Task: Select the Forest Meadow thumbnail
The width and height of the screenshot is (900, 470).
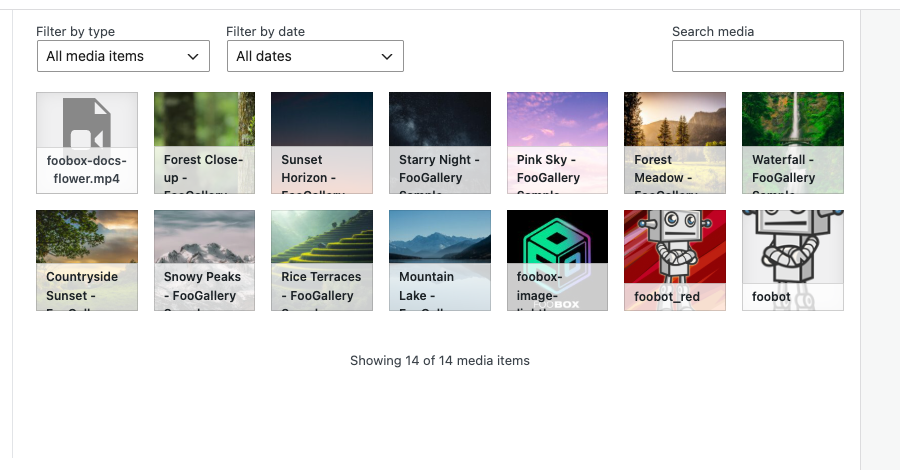Action: [x=675, y=143]
